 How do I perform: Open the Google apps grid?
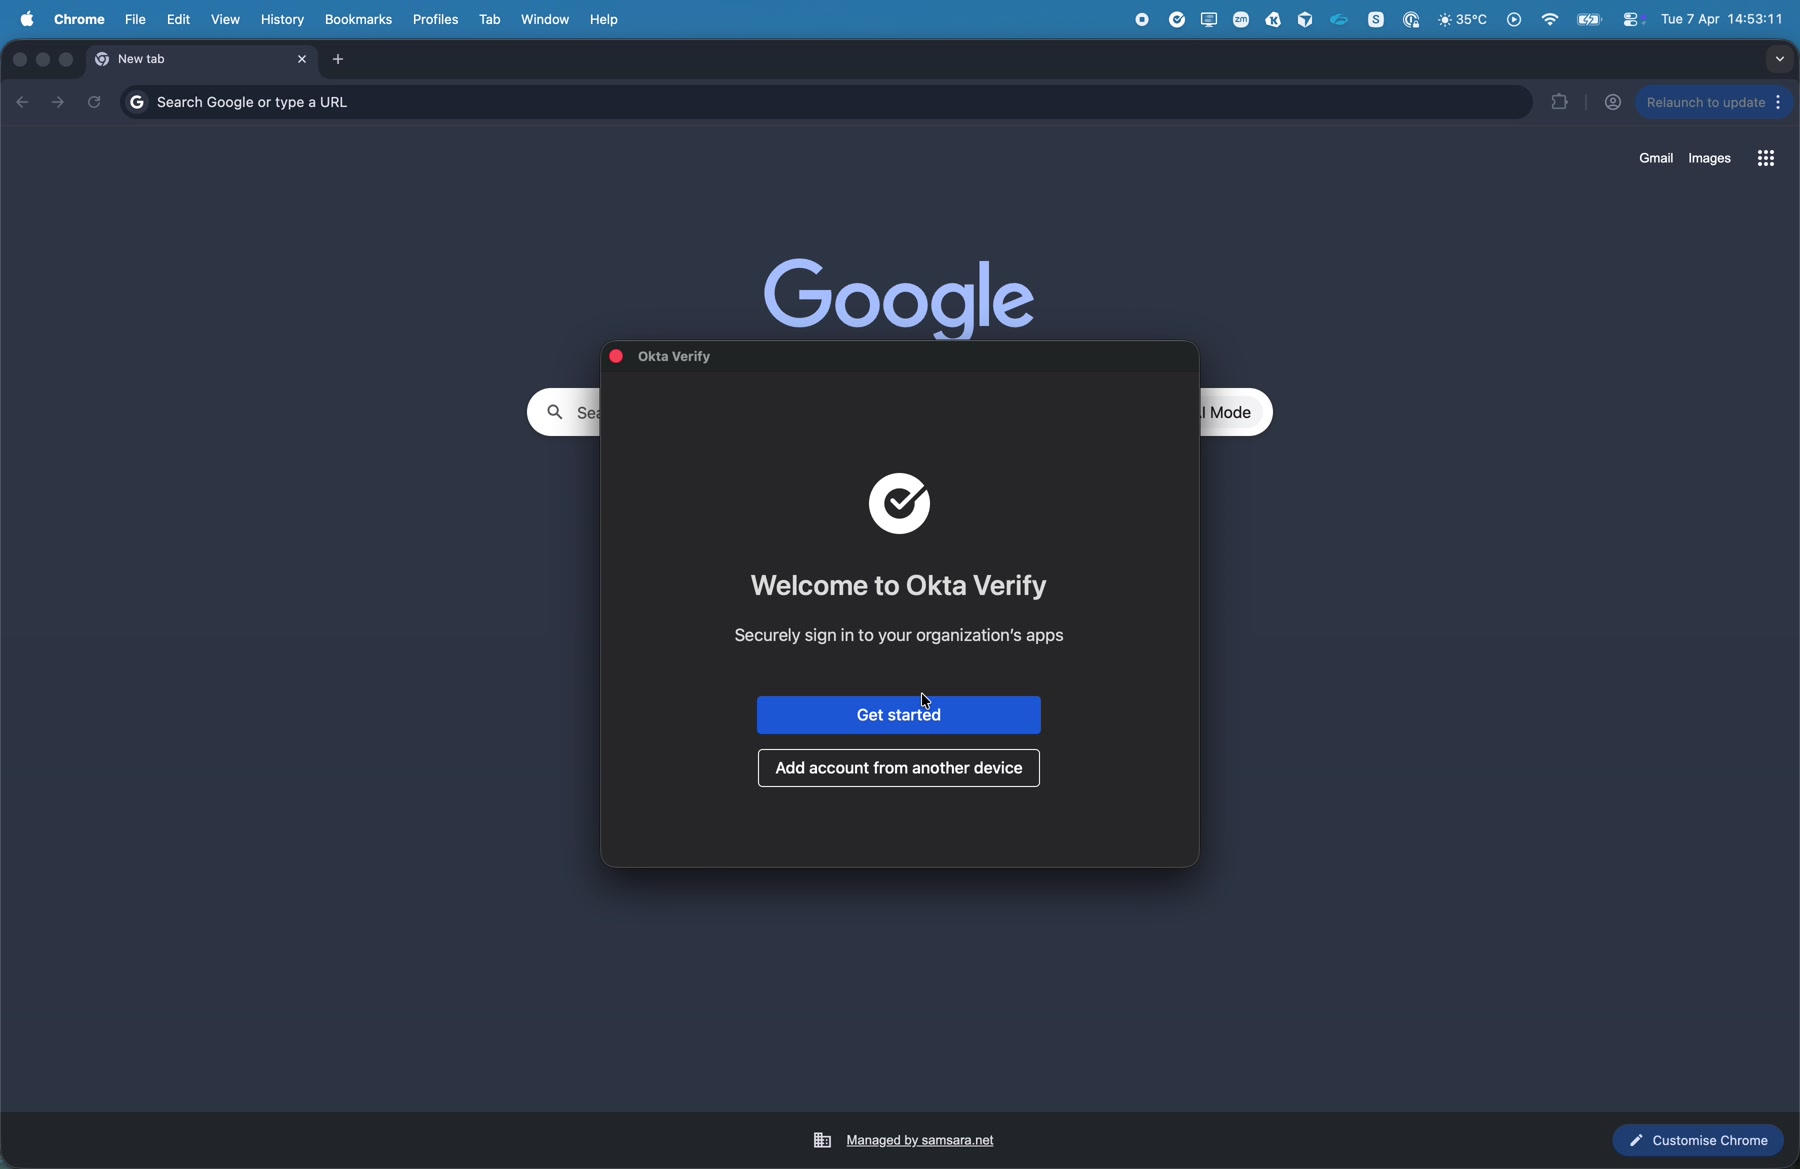(1766, 158)
